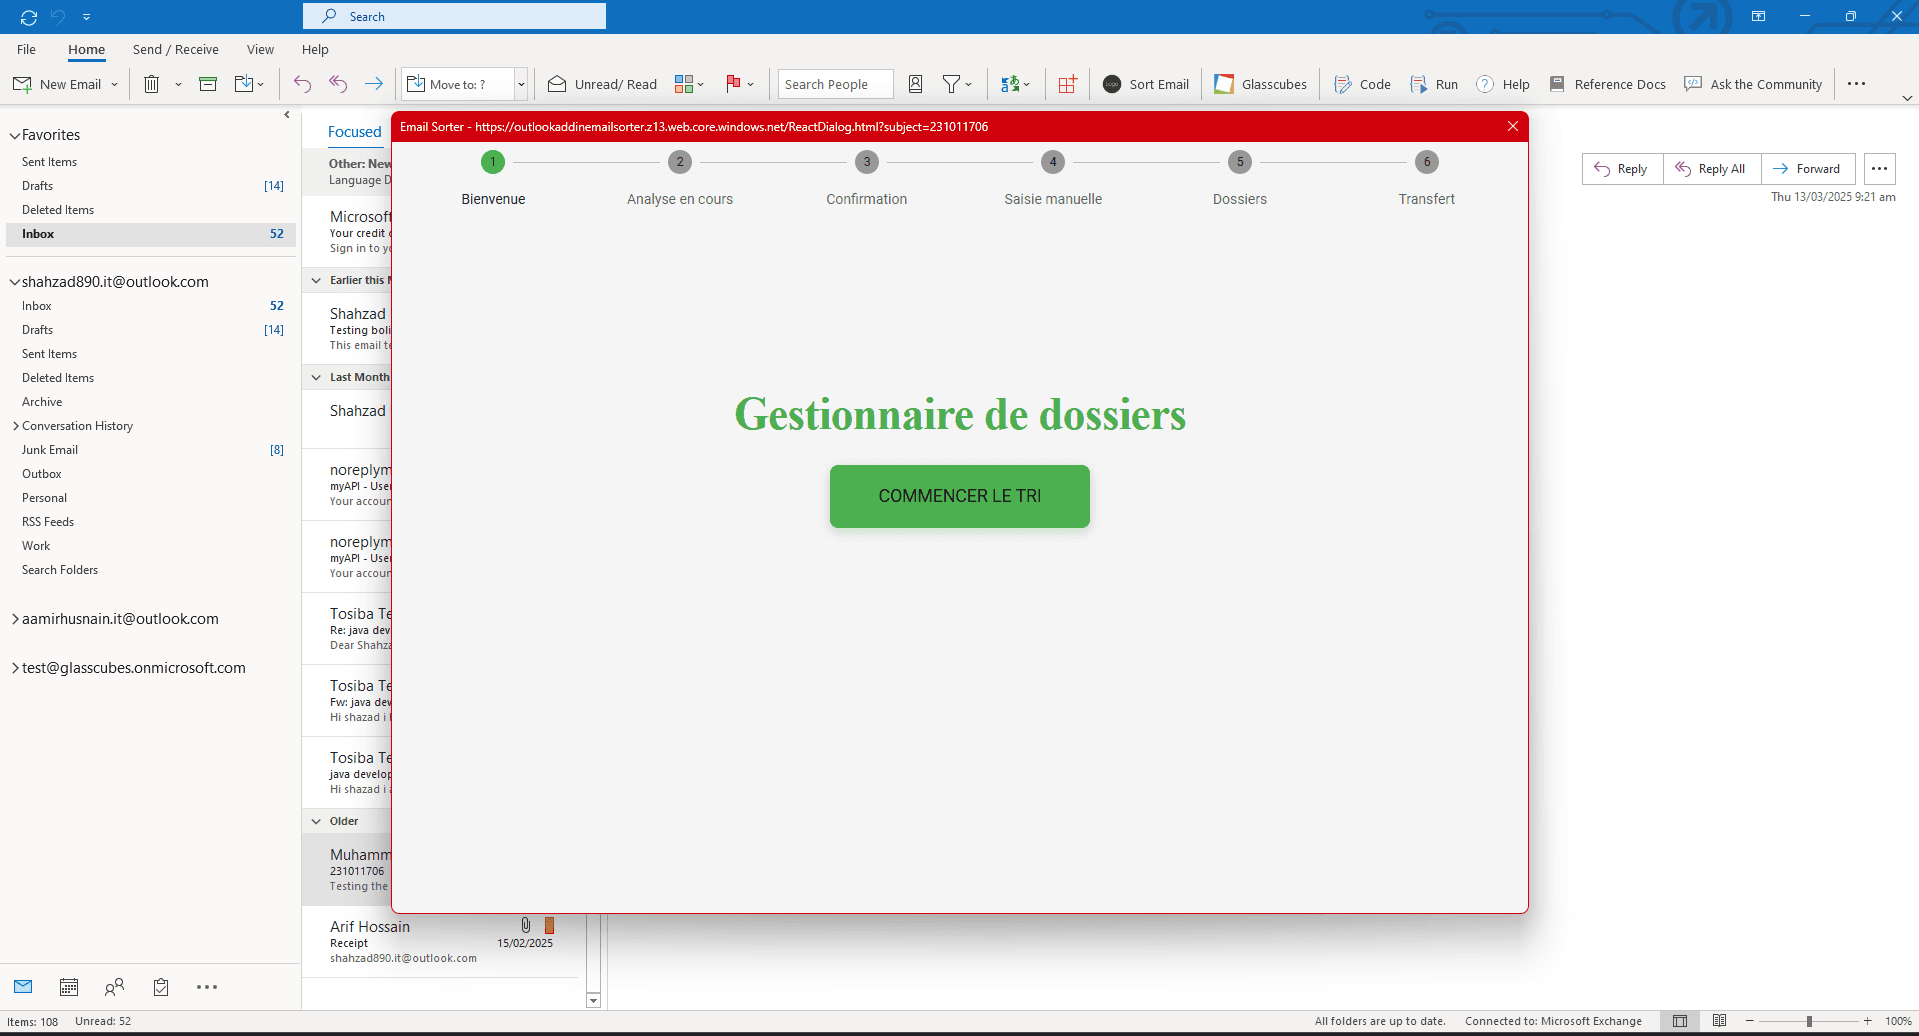The width and height of the screenshot is (1919, 1036).
Task: Open the Junk Email folder
Action: [50, 450]
